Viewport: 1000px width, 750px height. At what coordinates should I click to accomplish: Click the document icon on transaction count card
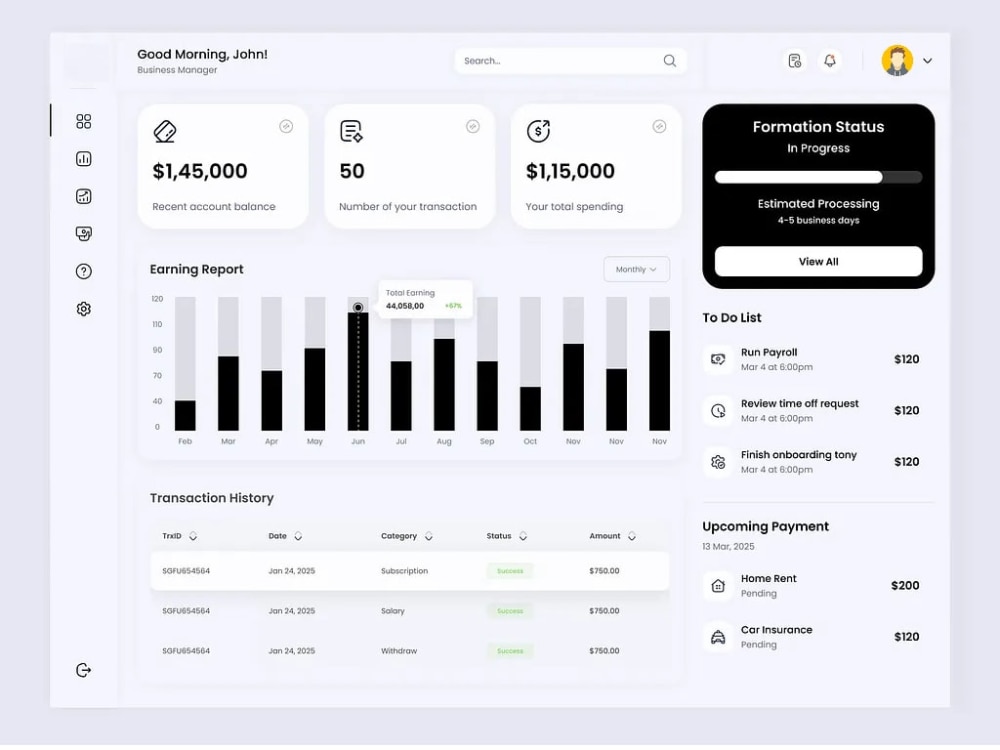click(351, 131)
